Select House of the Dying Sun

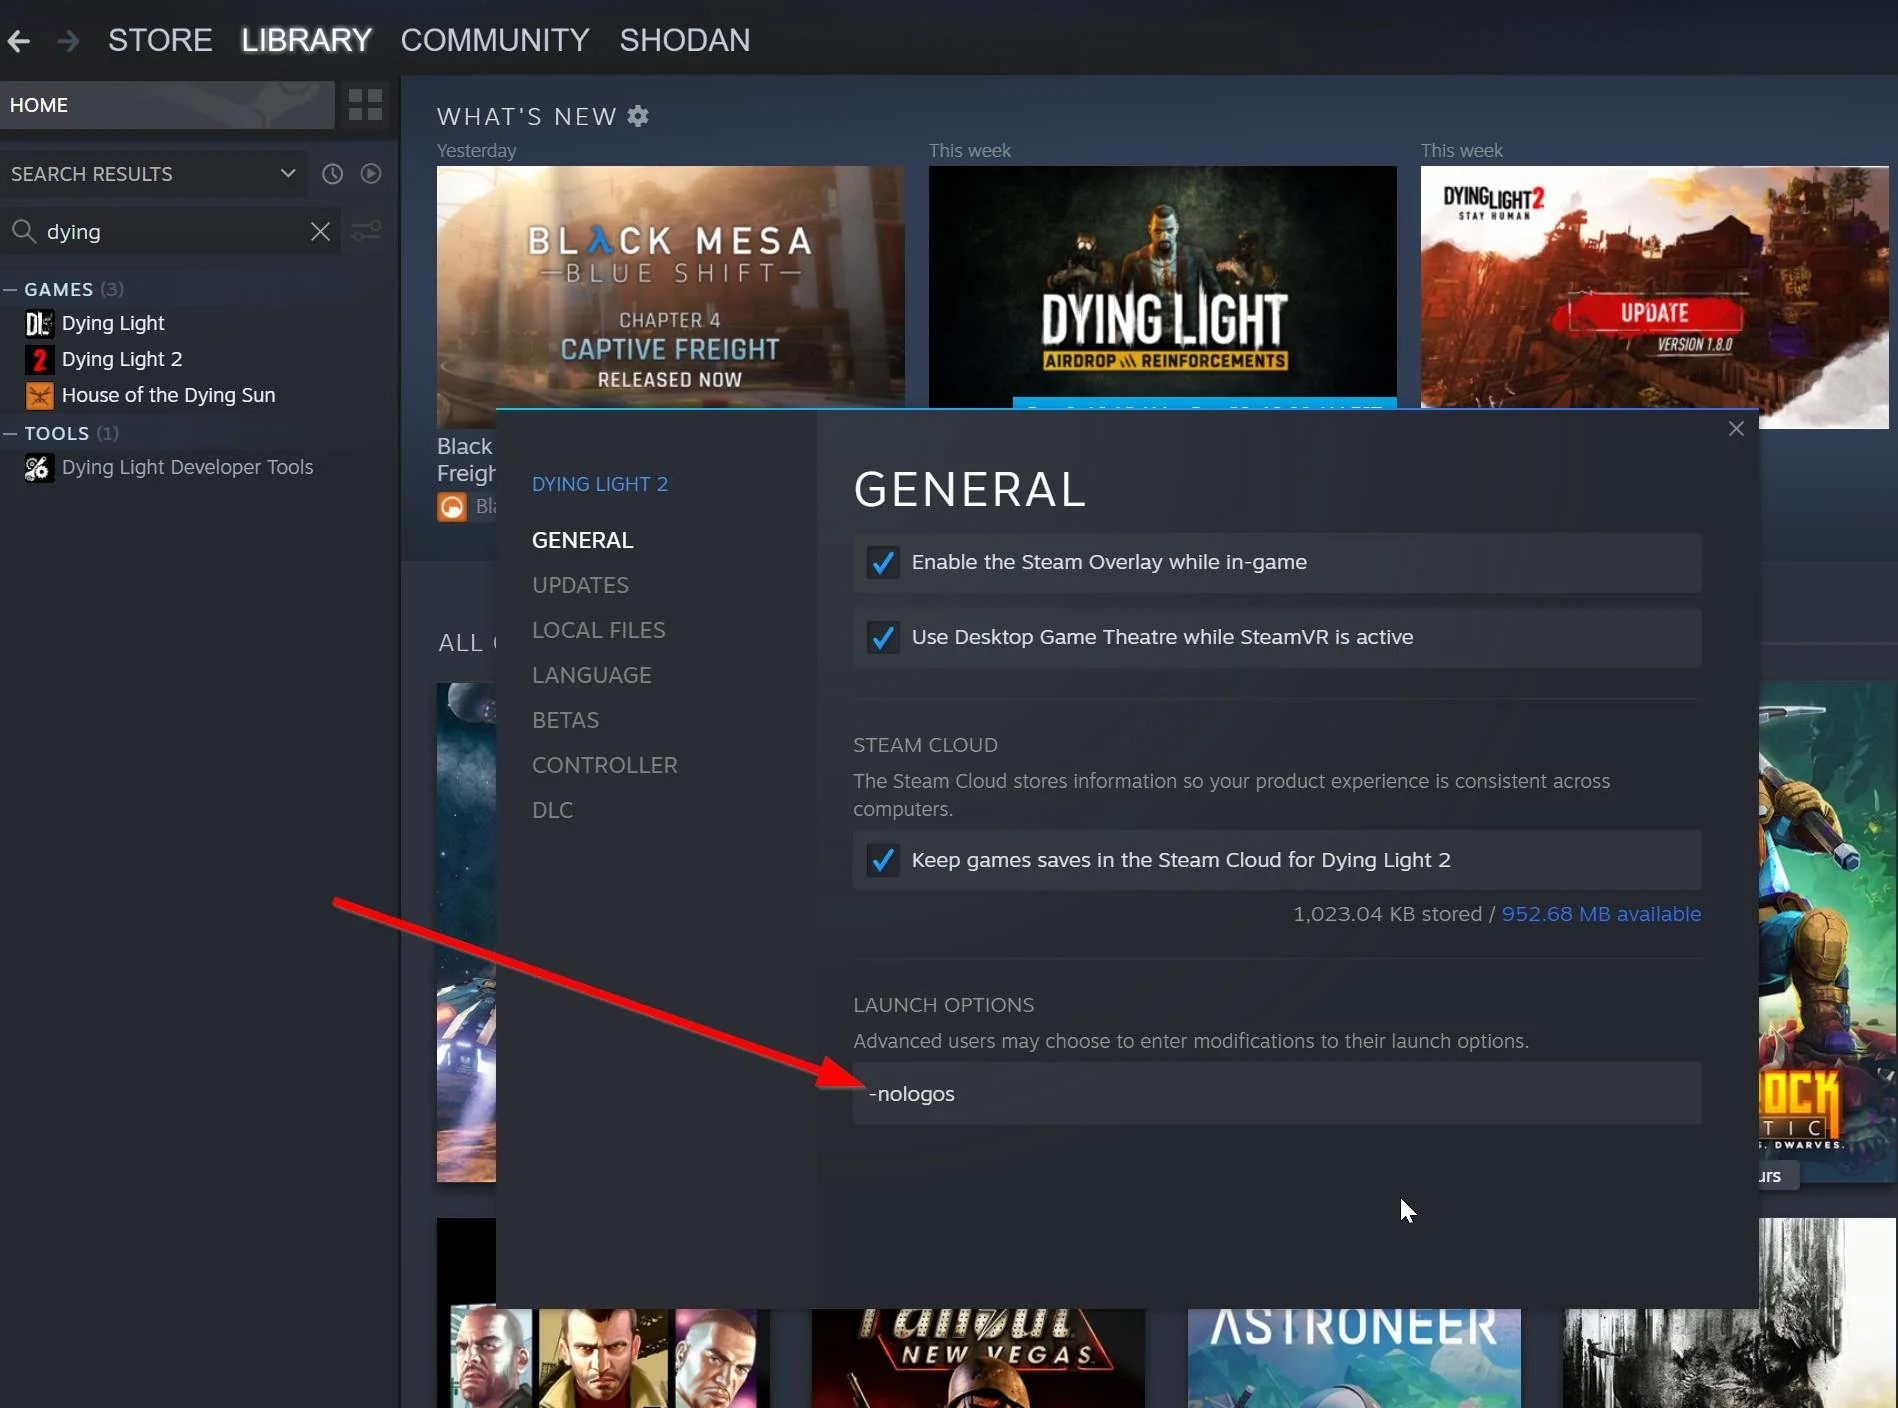pyautogui.click(x=168, y=395)
